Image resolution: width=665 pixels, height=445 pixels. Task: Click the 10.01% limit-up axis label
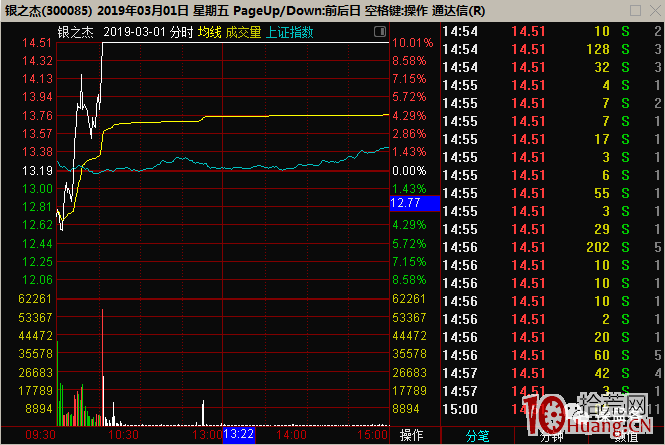point(413,43)
